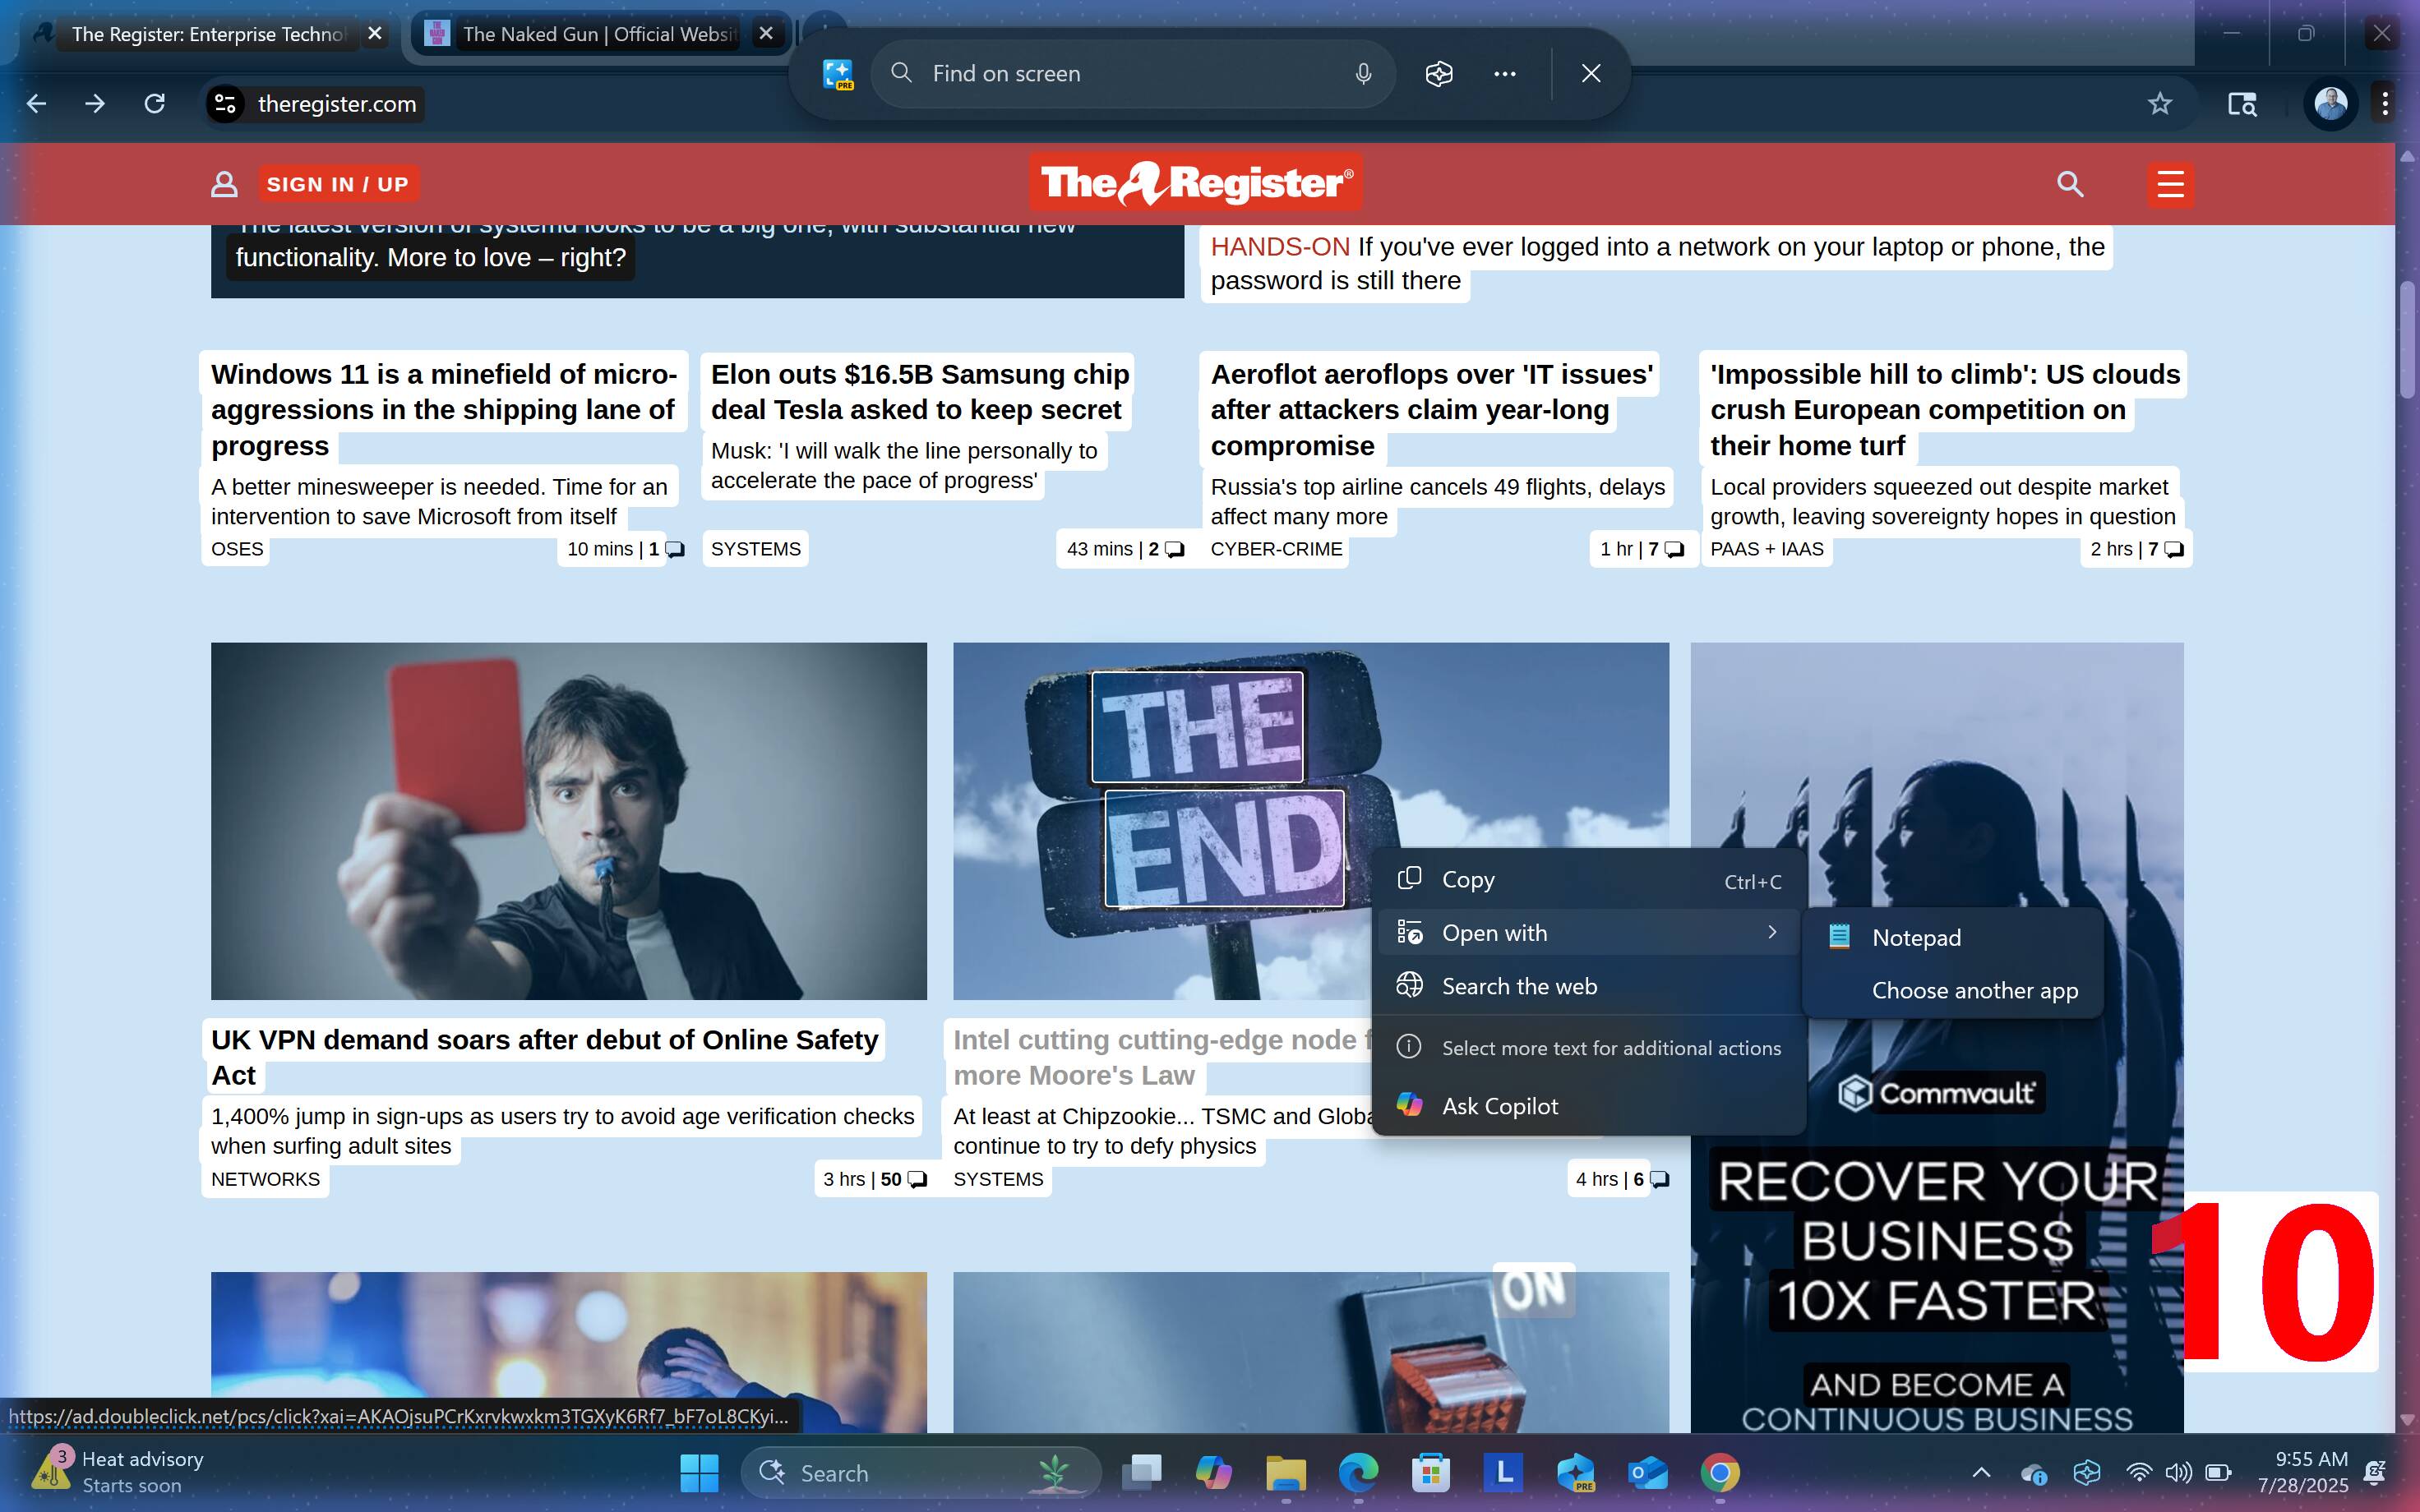The height and width of the screenshot is (1512, 2420).
Task: Open Chrome's three-dot menu
Action: pos(2386,104)
